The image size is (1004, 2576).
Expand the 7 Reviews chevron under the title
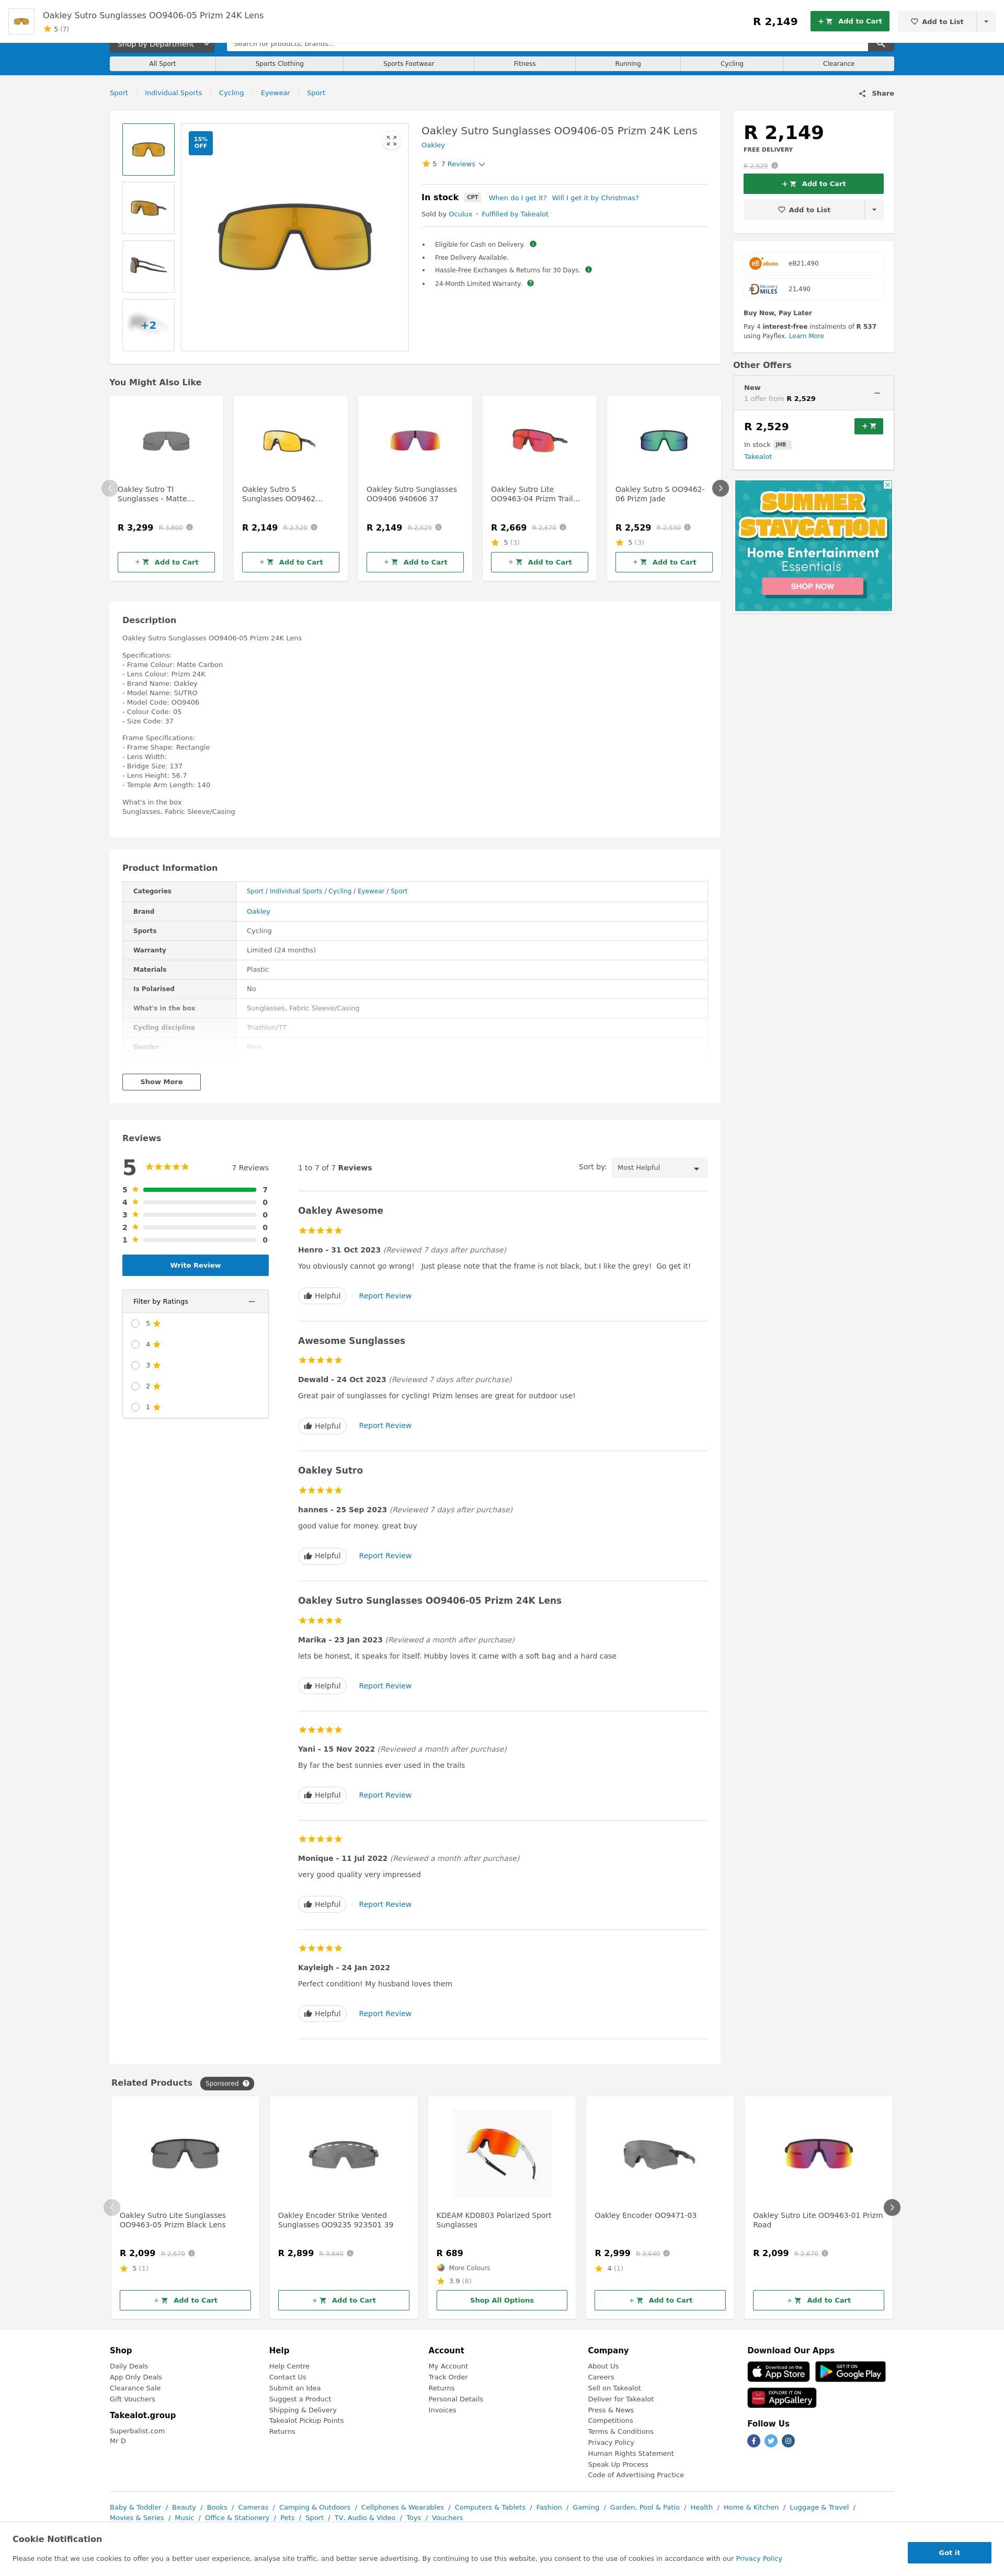point(482,164)
